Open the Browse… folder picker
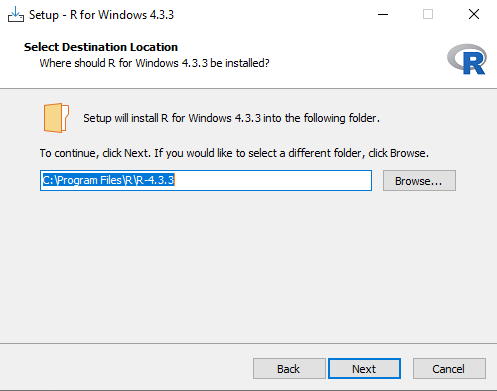This screenshot has width=497, height=391. tap(419, 181)
